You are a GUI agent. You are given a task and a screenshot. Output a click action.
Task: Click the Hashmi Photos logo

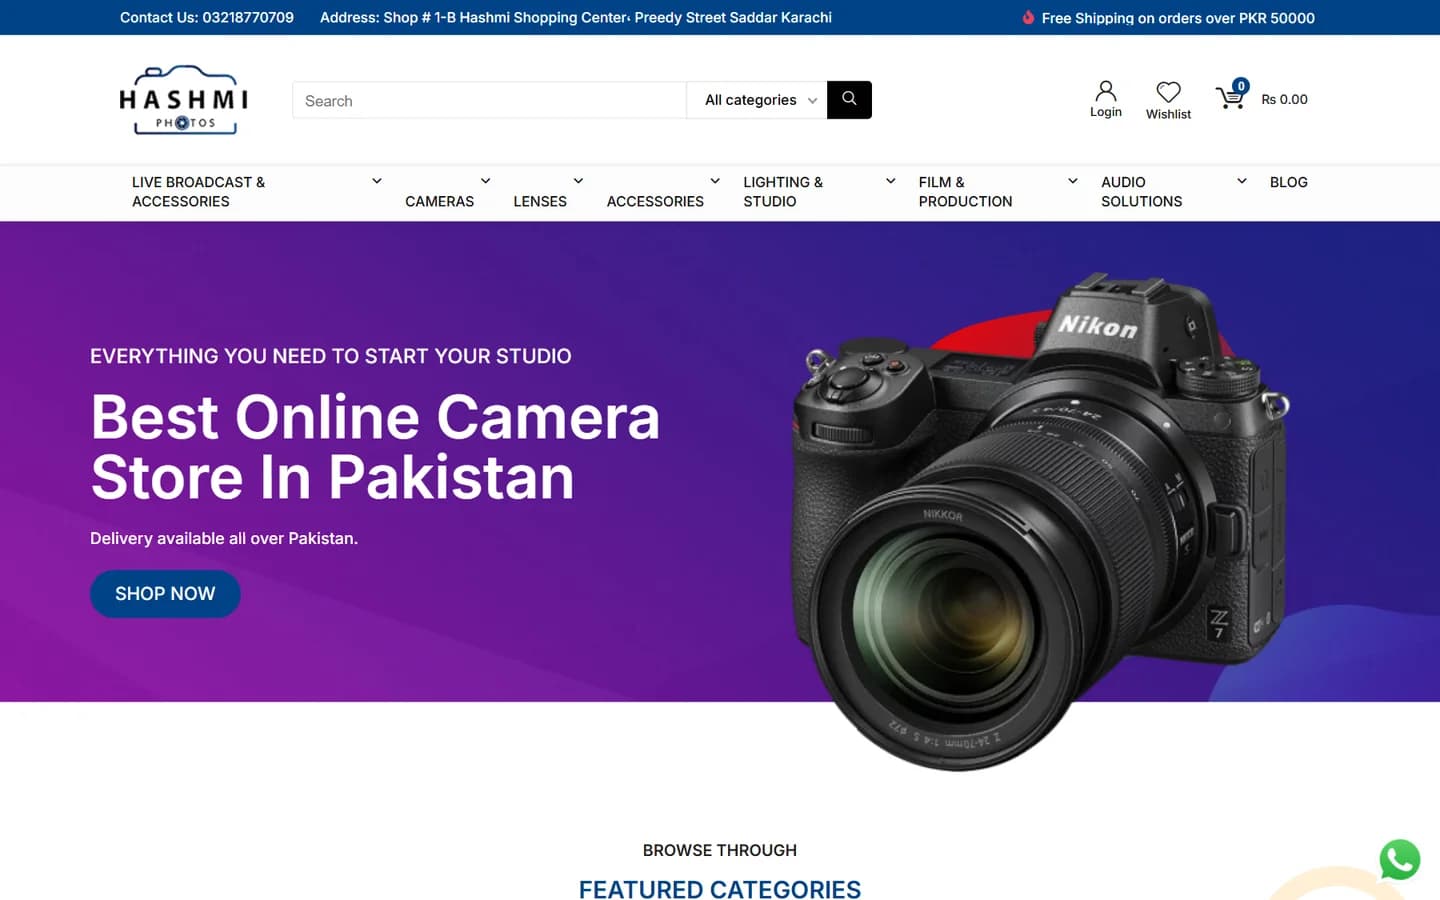183,100
